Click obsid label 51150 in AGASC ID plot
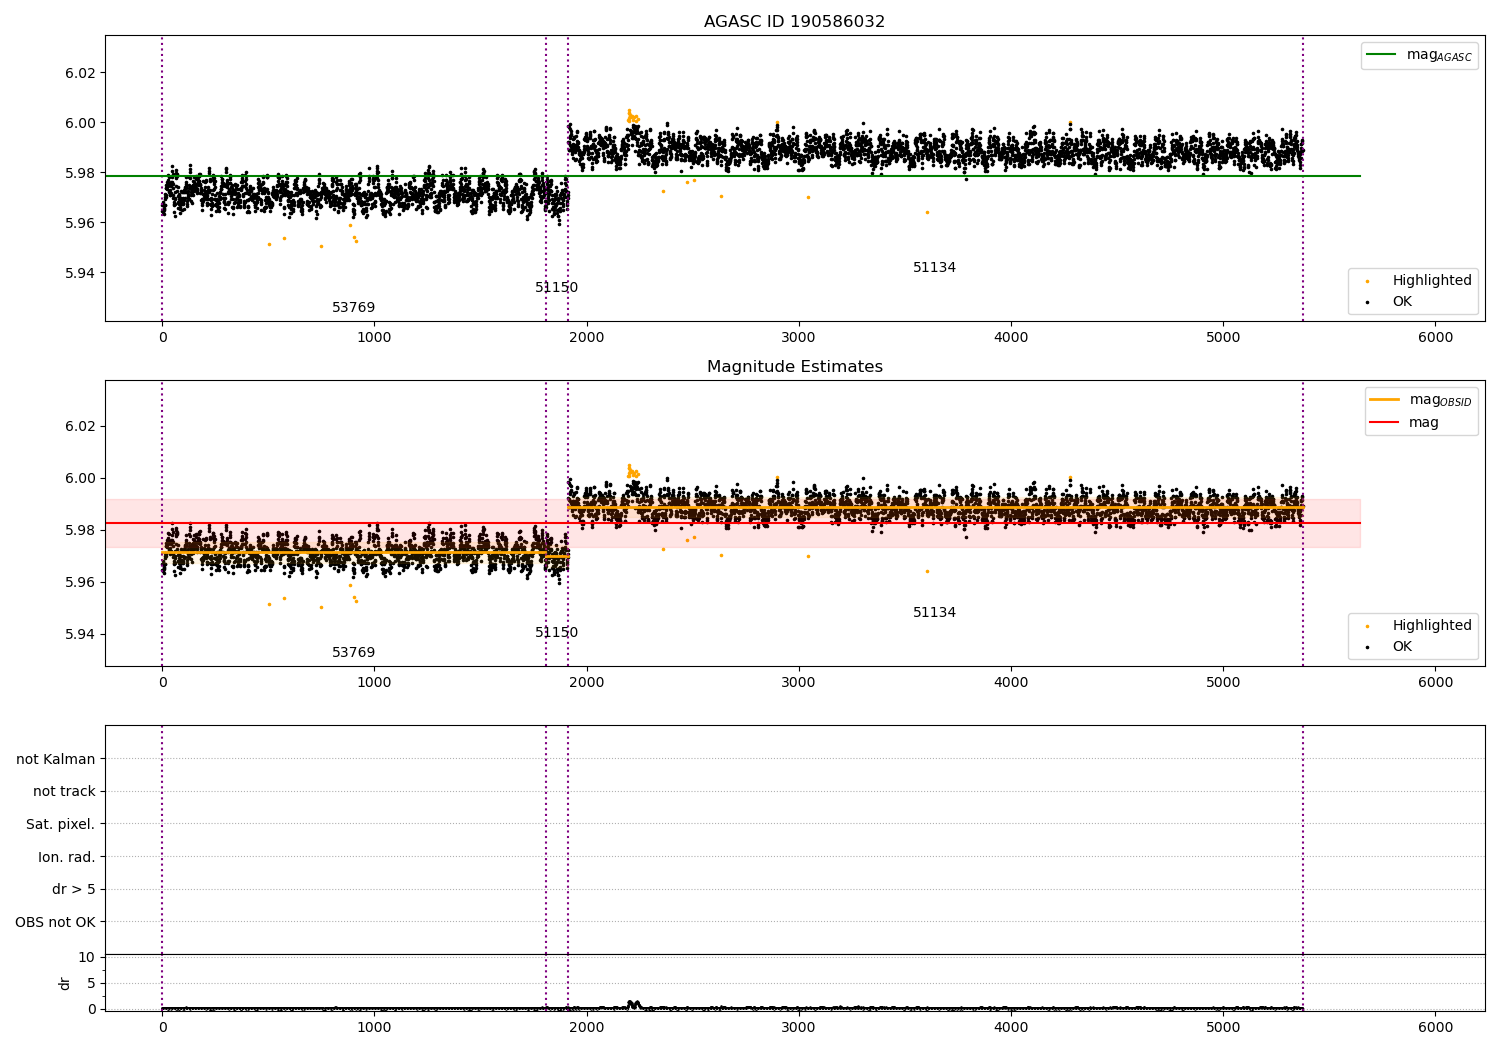This screenshot has height=1050, width=1500. (556, 288)
